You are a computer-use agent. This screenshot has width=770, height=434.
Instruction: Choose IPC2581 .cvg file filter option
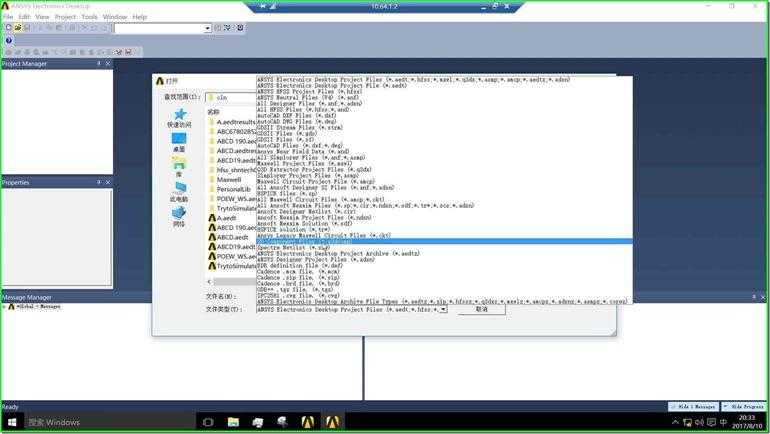point(298,296)
